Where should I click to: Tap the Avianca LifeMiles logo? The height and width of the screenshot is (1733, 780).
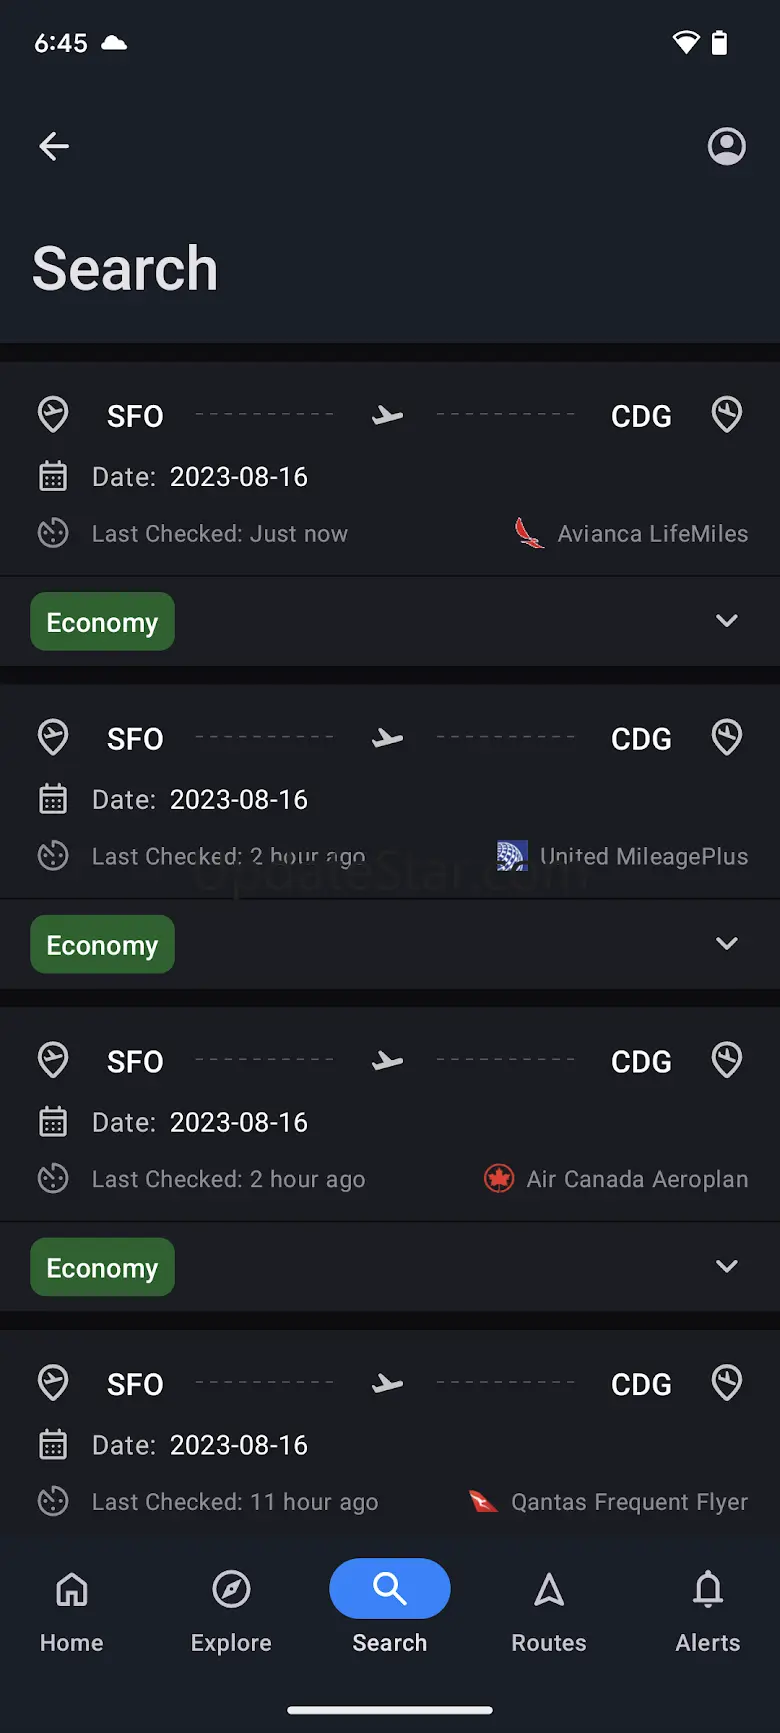[x=529, y=533]
